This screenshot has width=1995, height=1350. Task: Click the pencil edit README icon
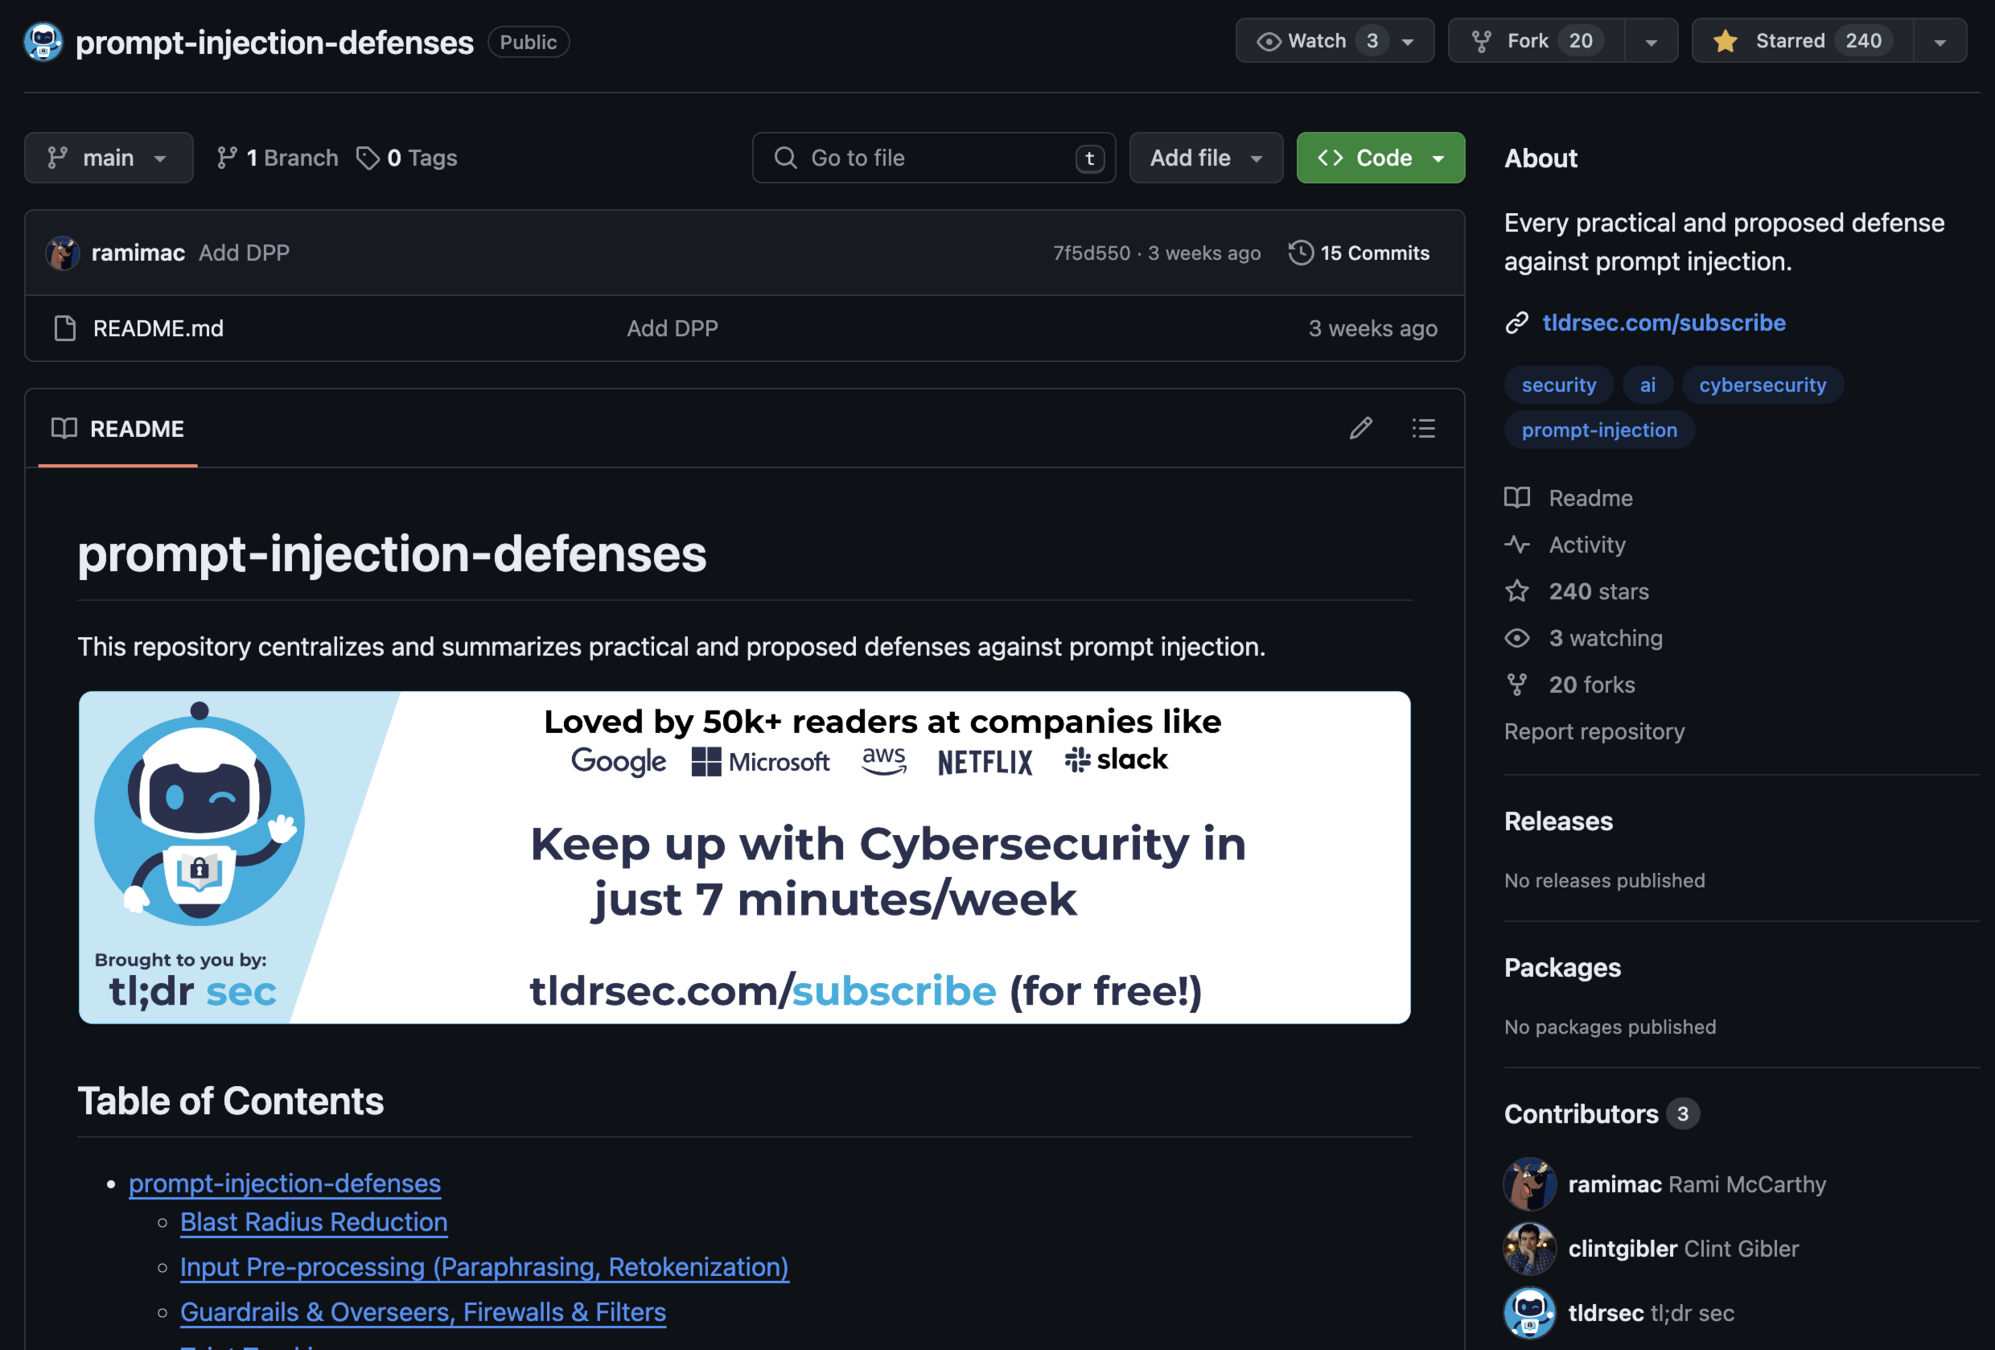[1360, 428]
